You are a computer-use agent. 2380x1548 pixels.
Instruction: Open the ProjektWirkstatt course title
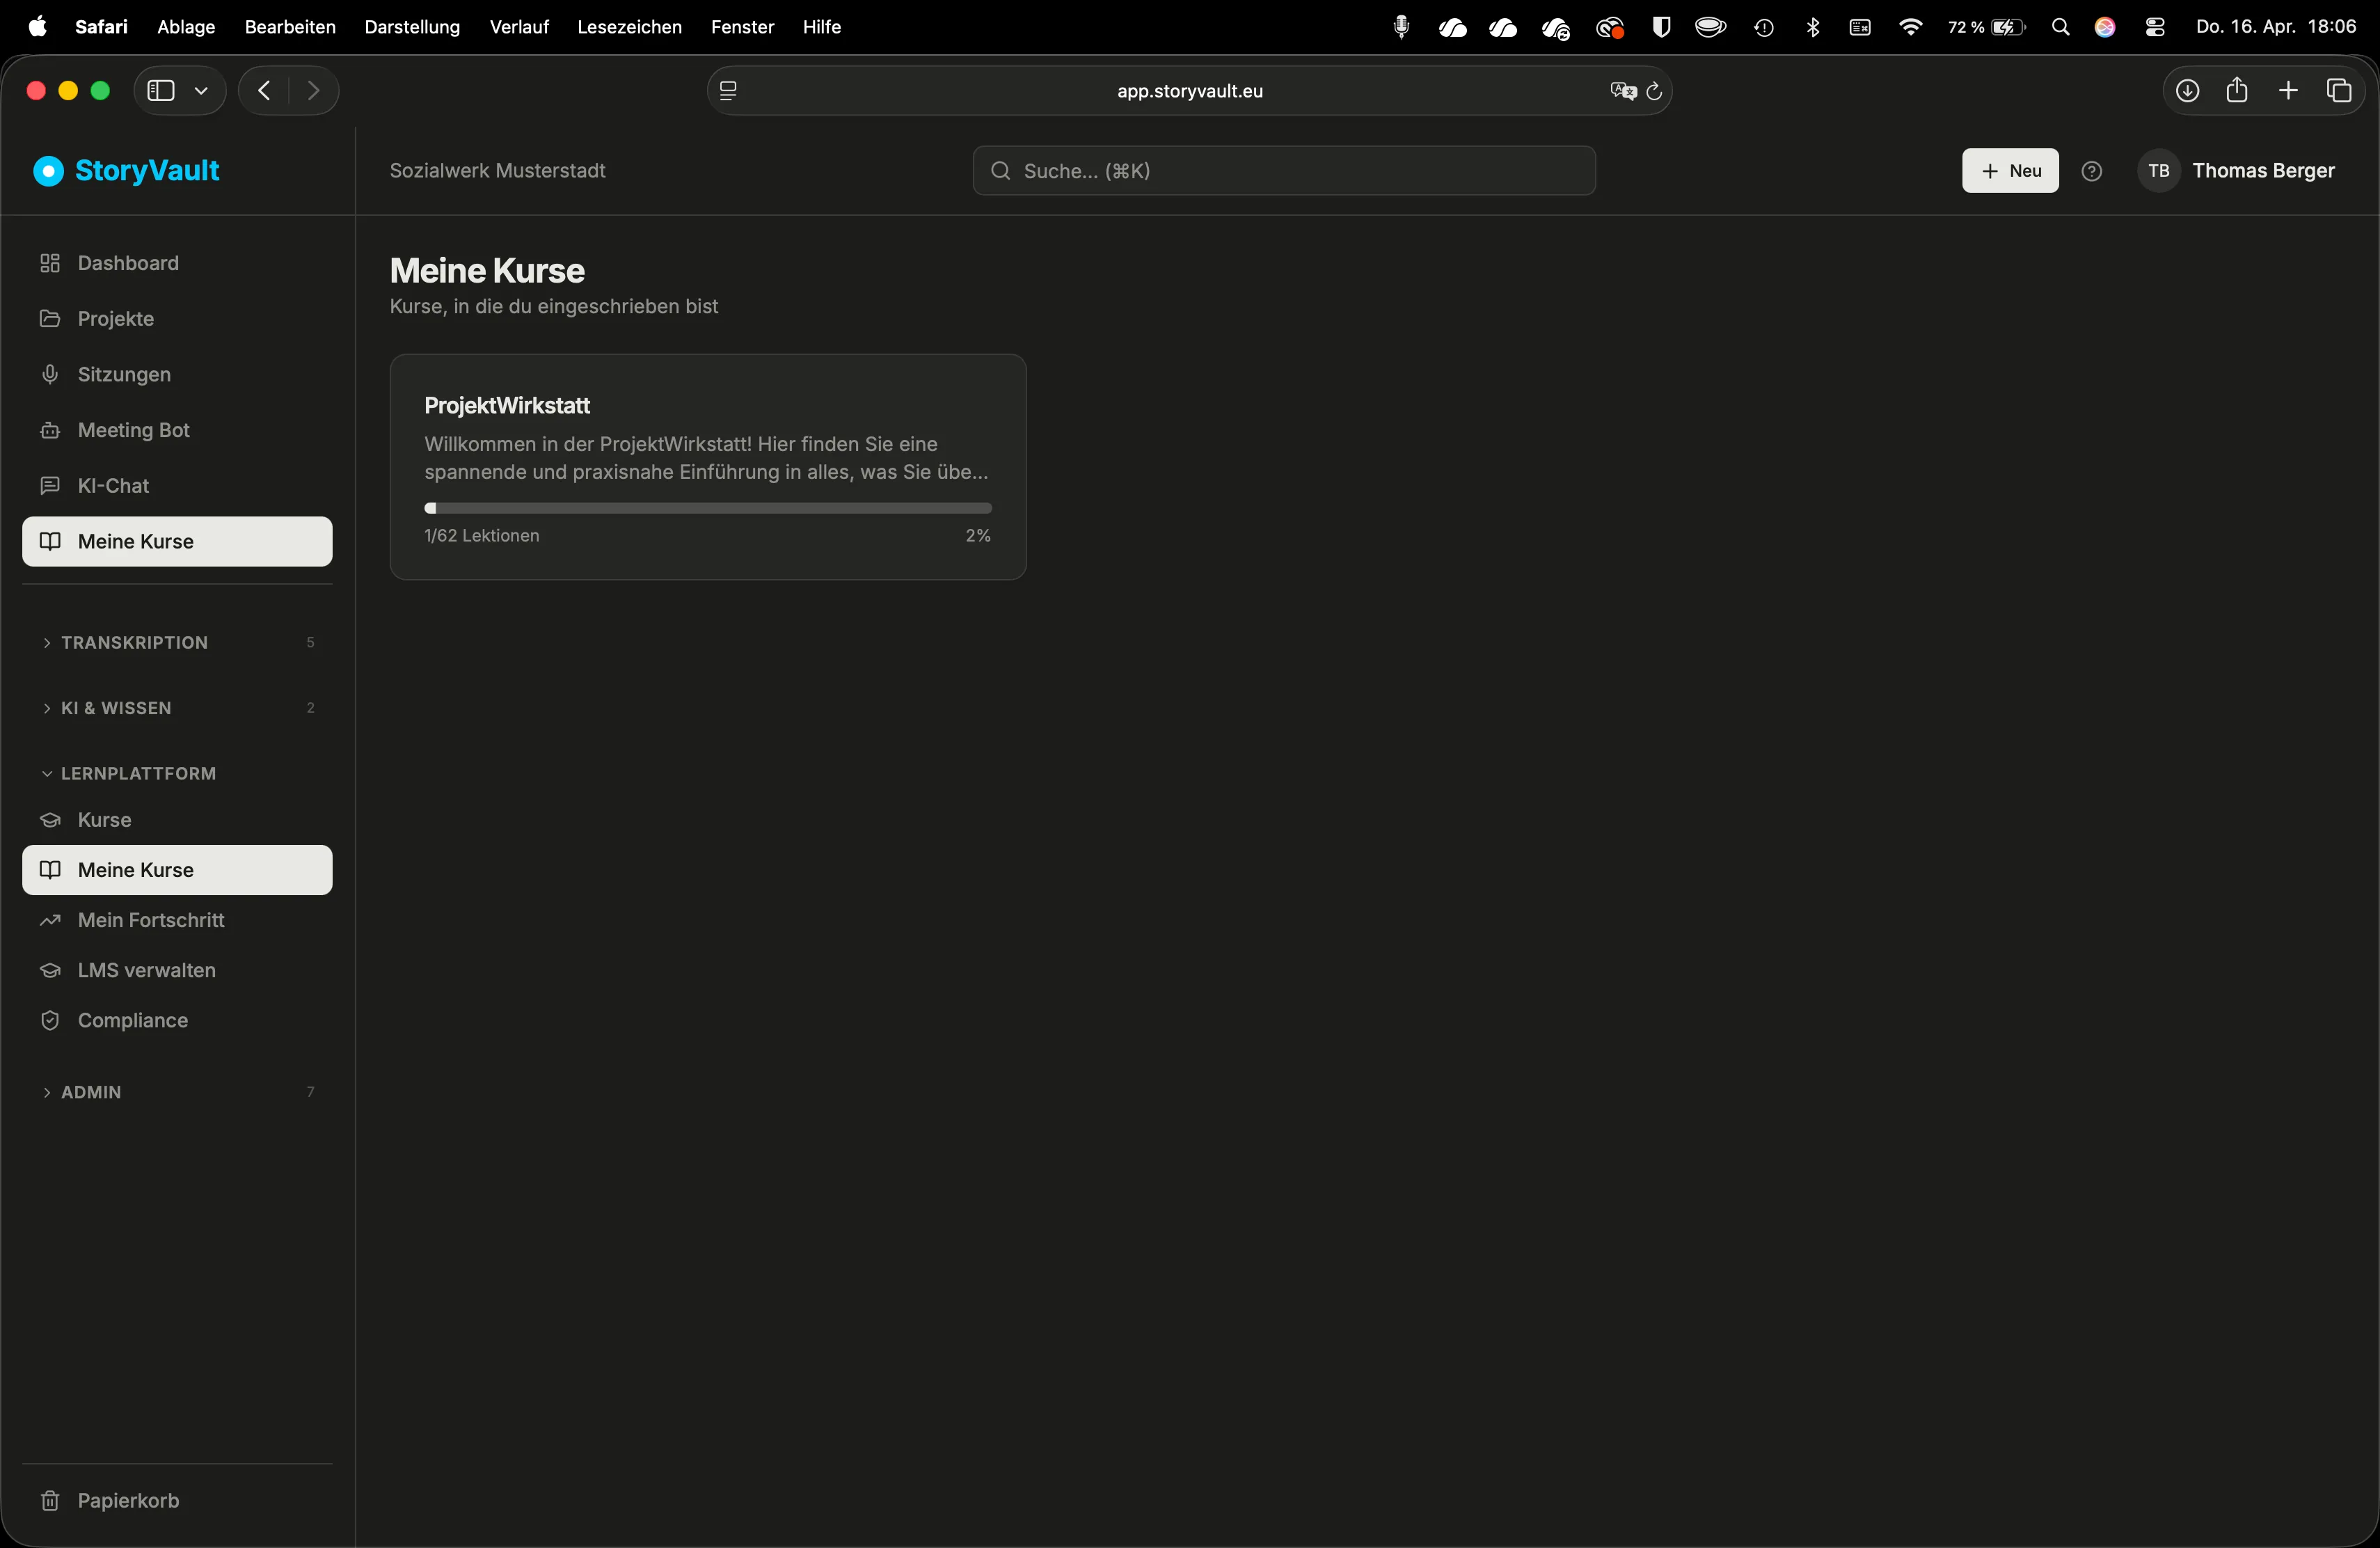(x=507, y=406)
